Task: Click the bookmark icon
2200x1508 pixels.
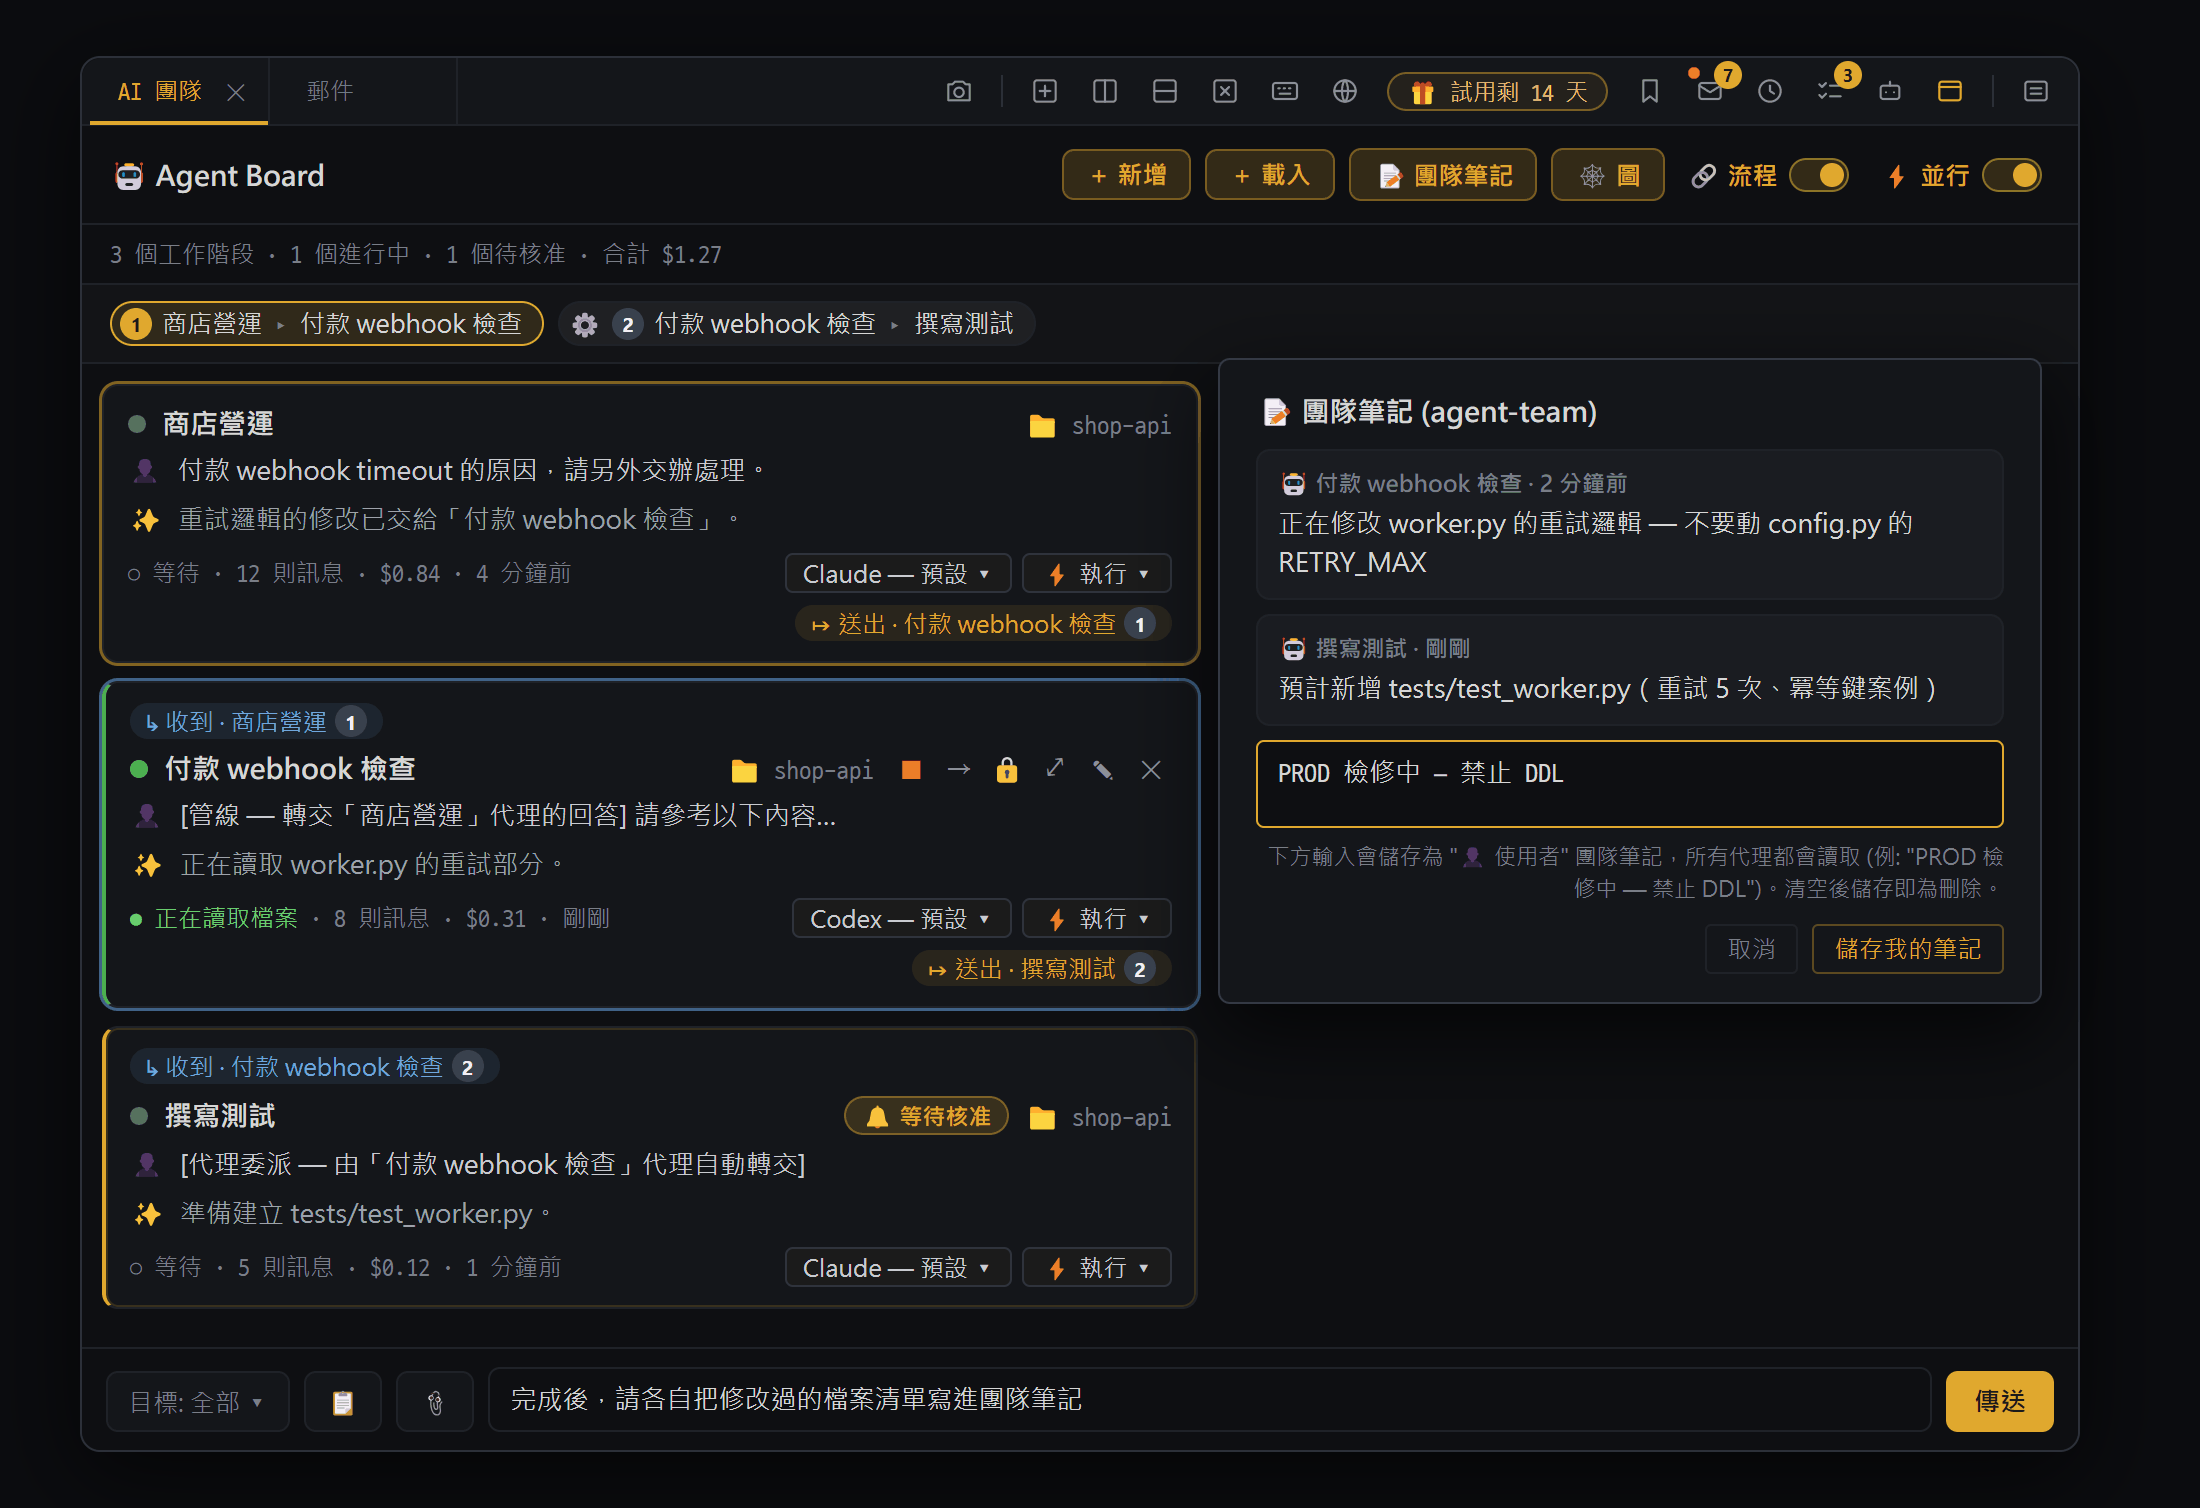Action: 1649,92
